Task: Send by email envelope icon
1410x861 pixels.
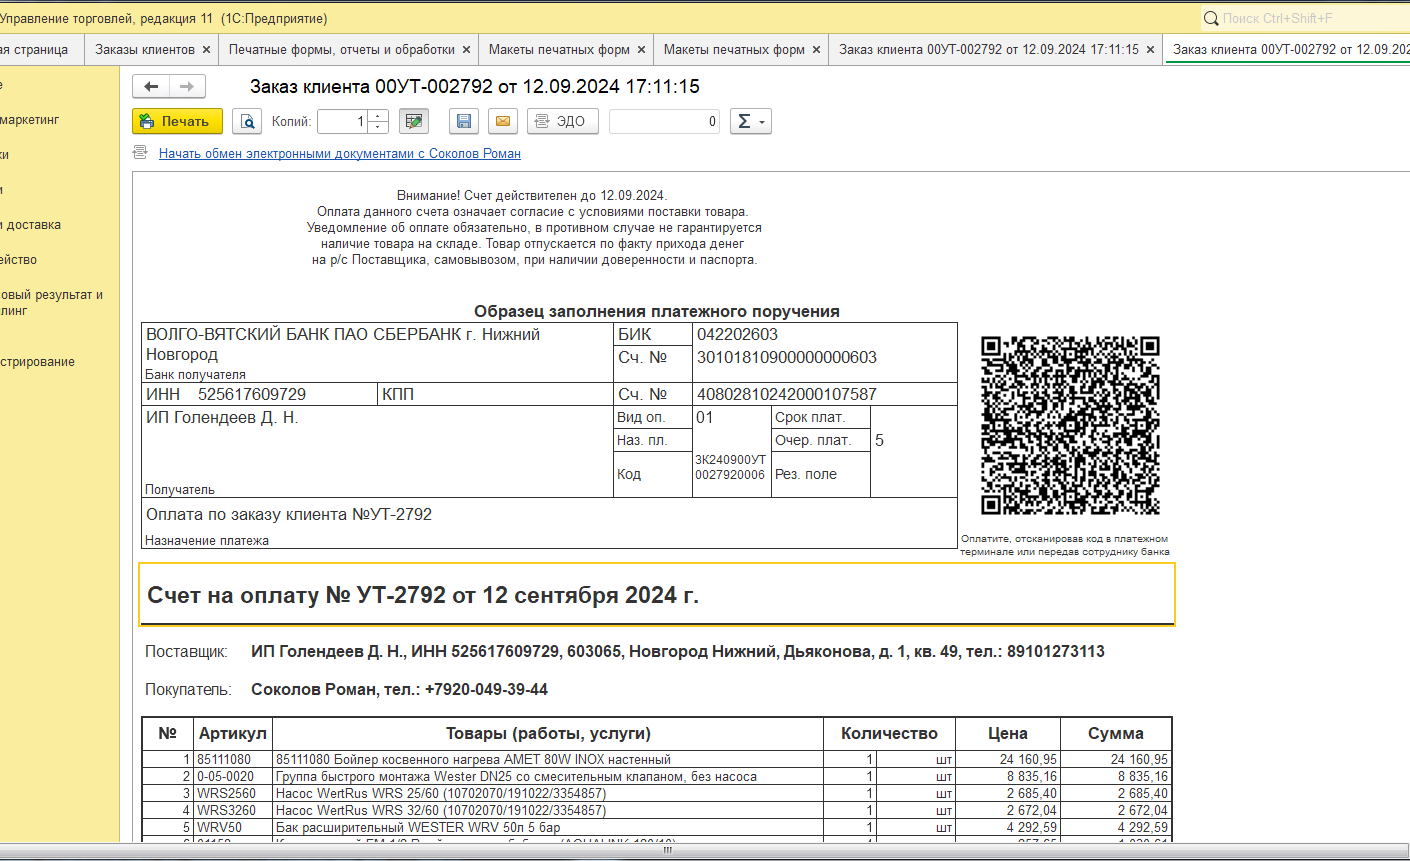Action: click(503, 121)
